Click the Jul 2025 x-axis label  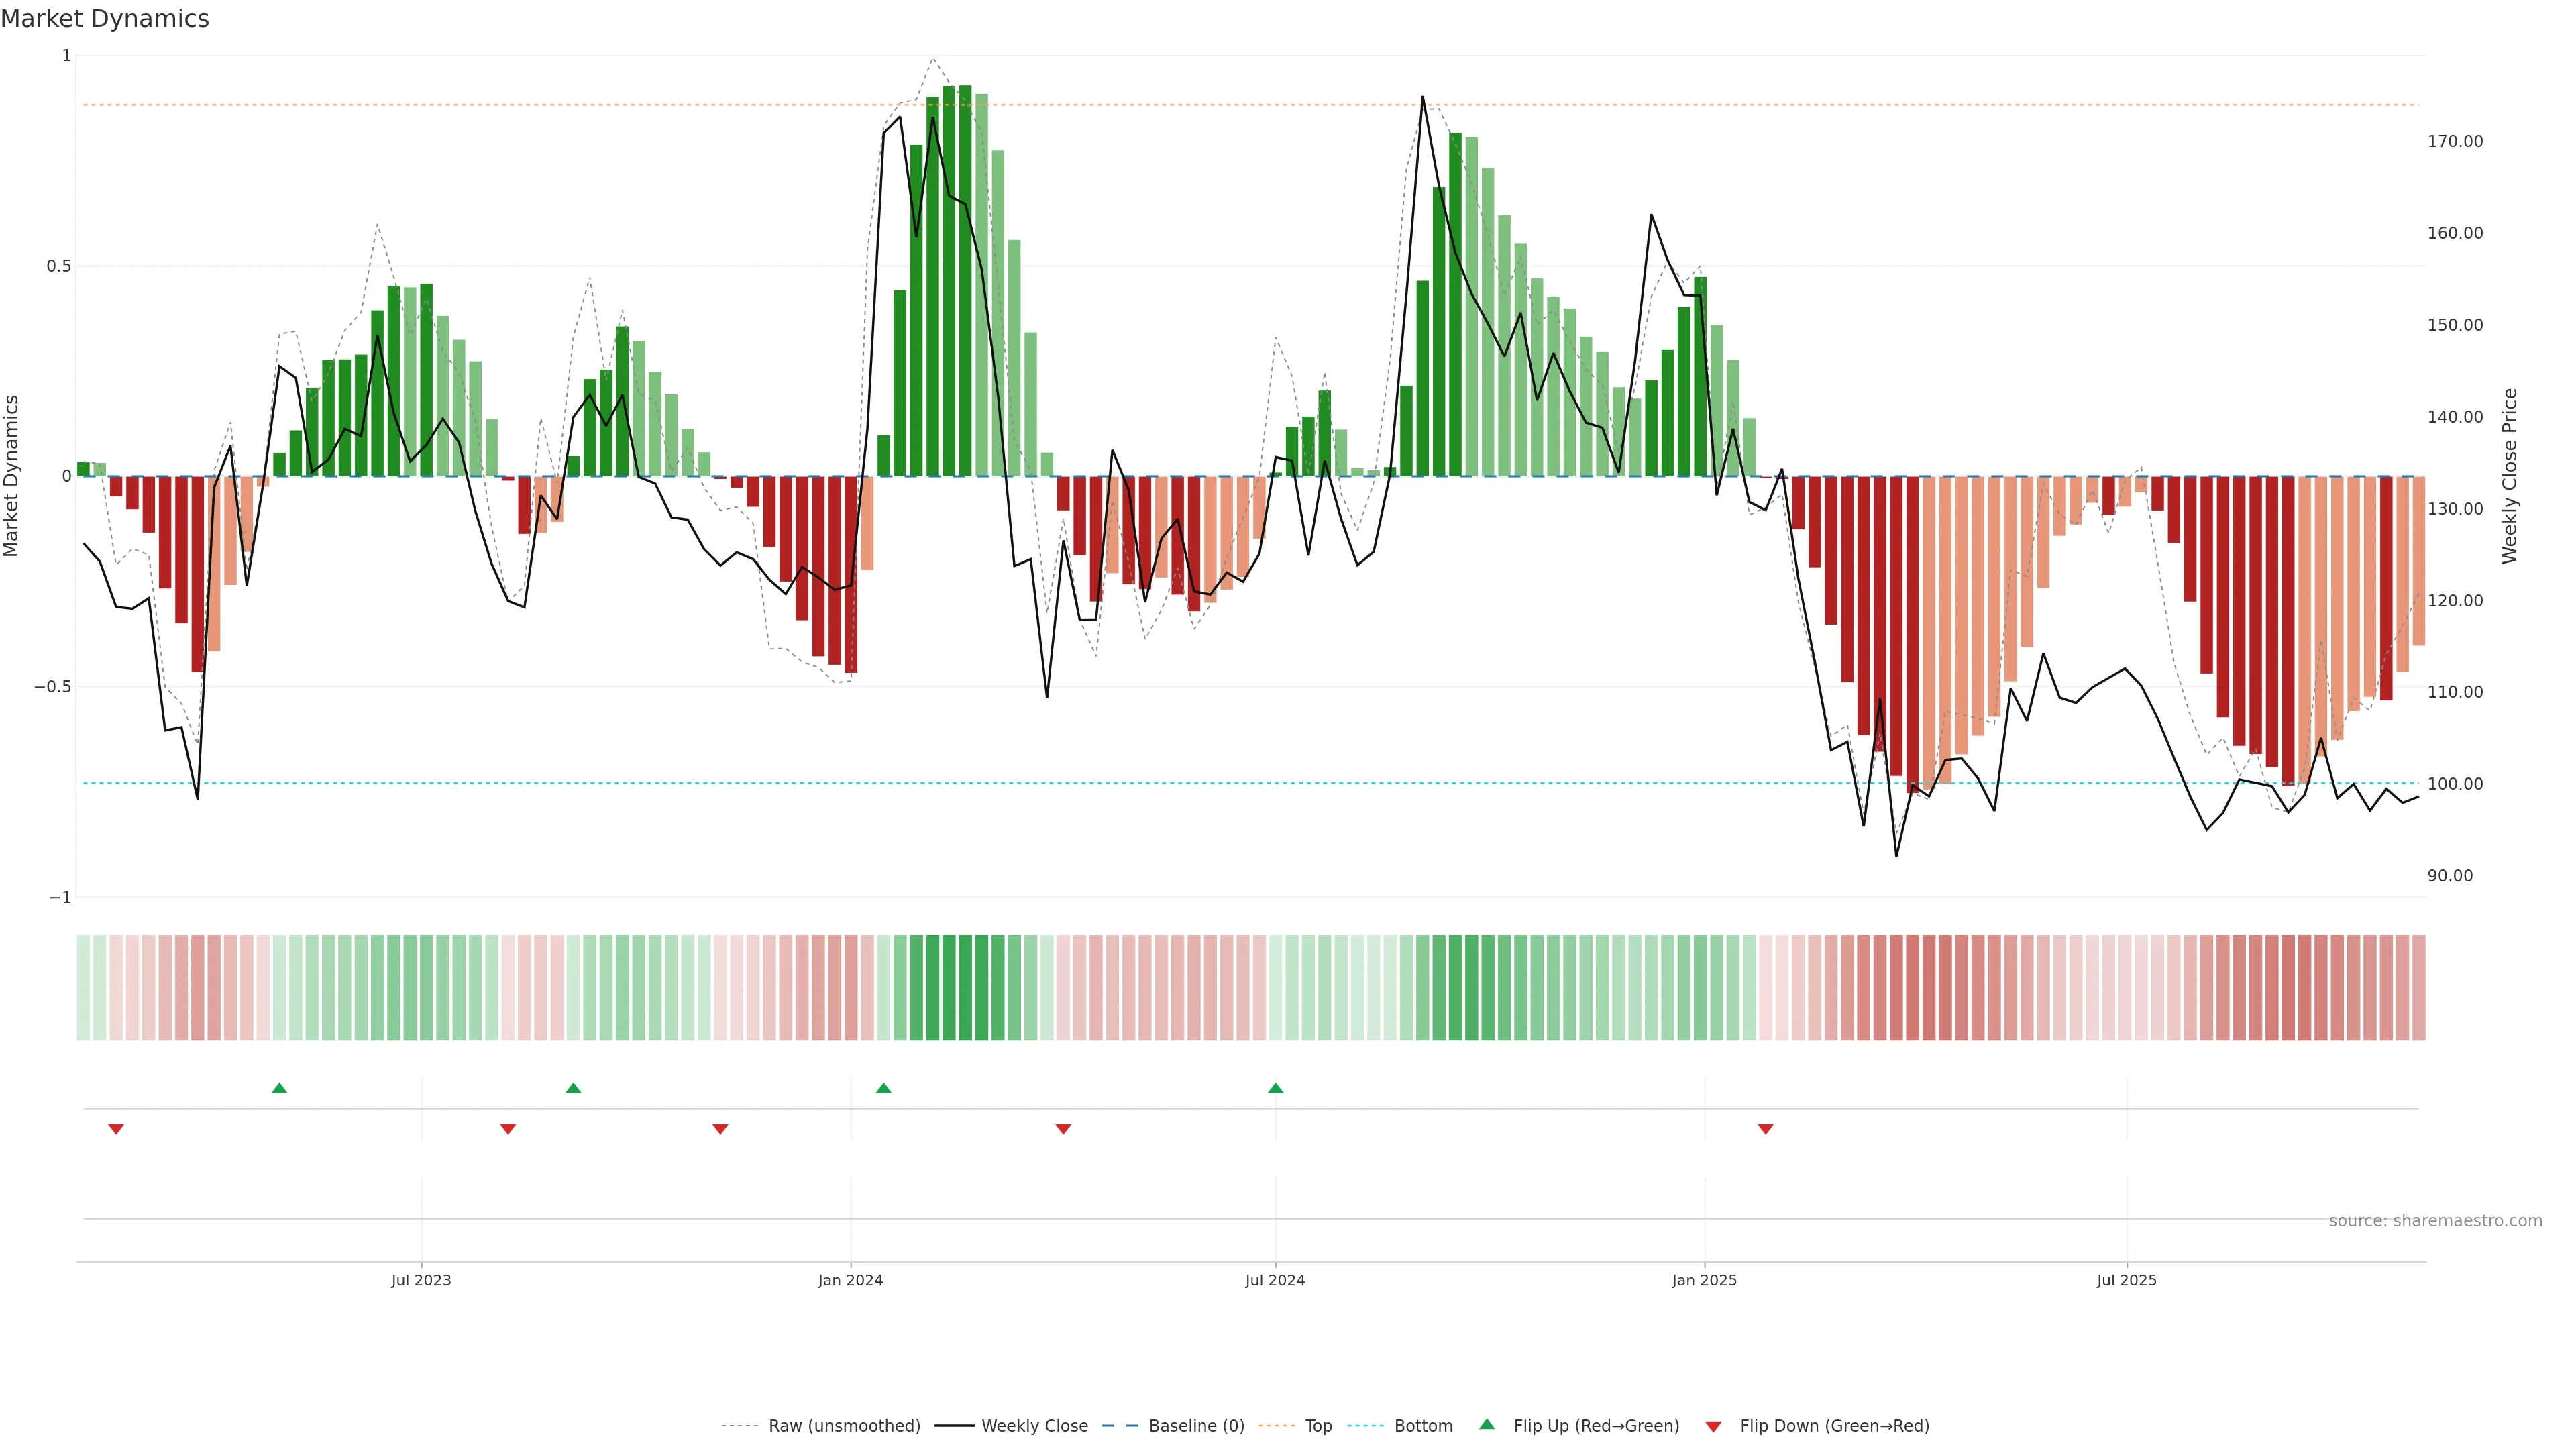point(2126,1280)
